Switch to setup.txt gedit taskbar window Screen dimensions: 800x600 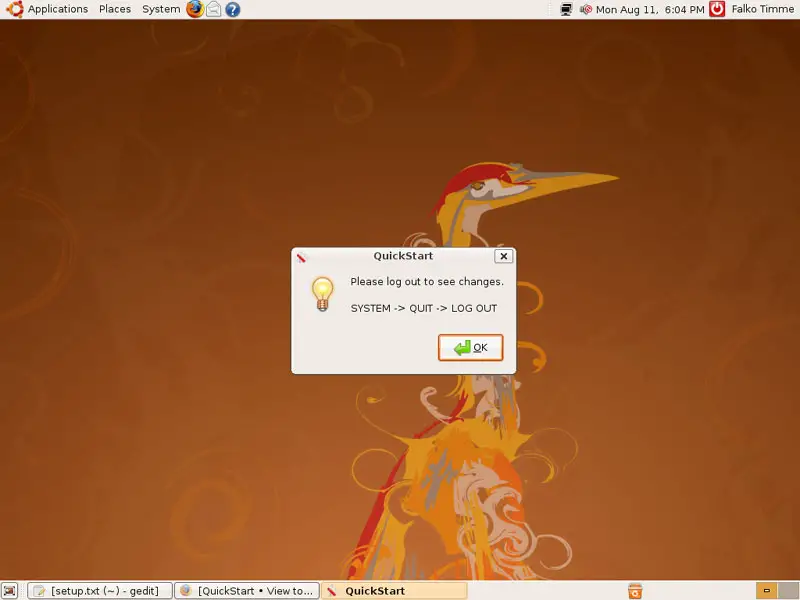pyautogui.click(x=100, y=591)
